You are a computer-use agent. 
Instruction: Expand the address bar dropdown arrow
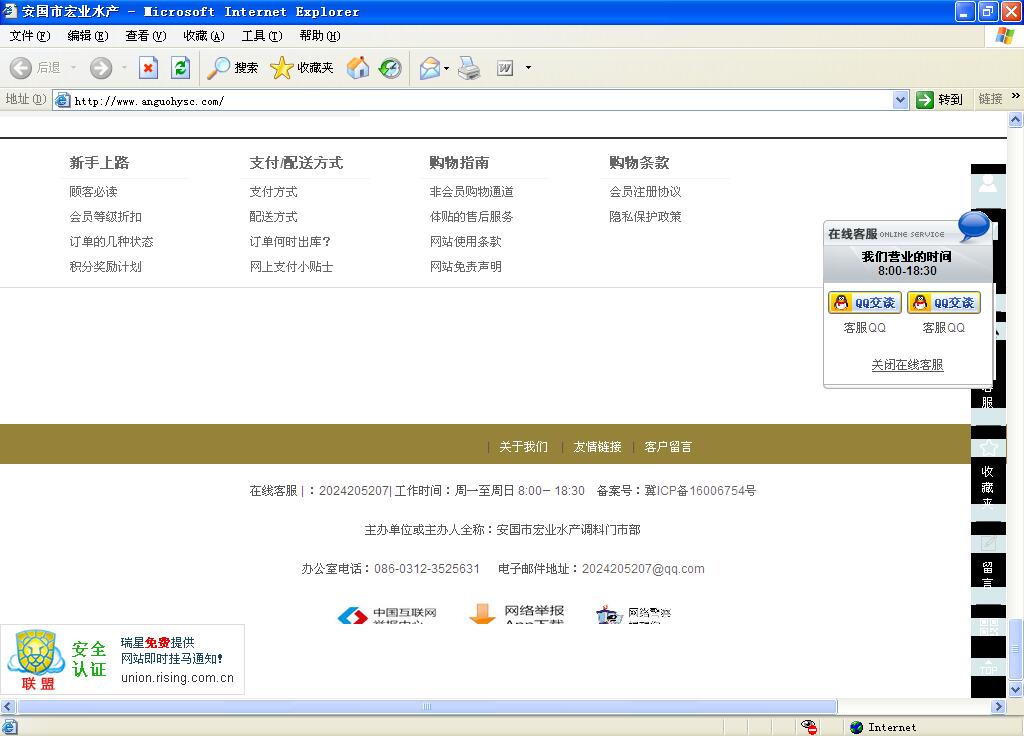click(x=900, y=100)
